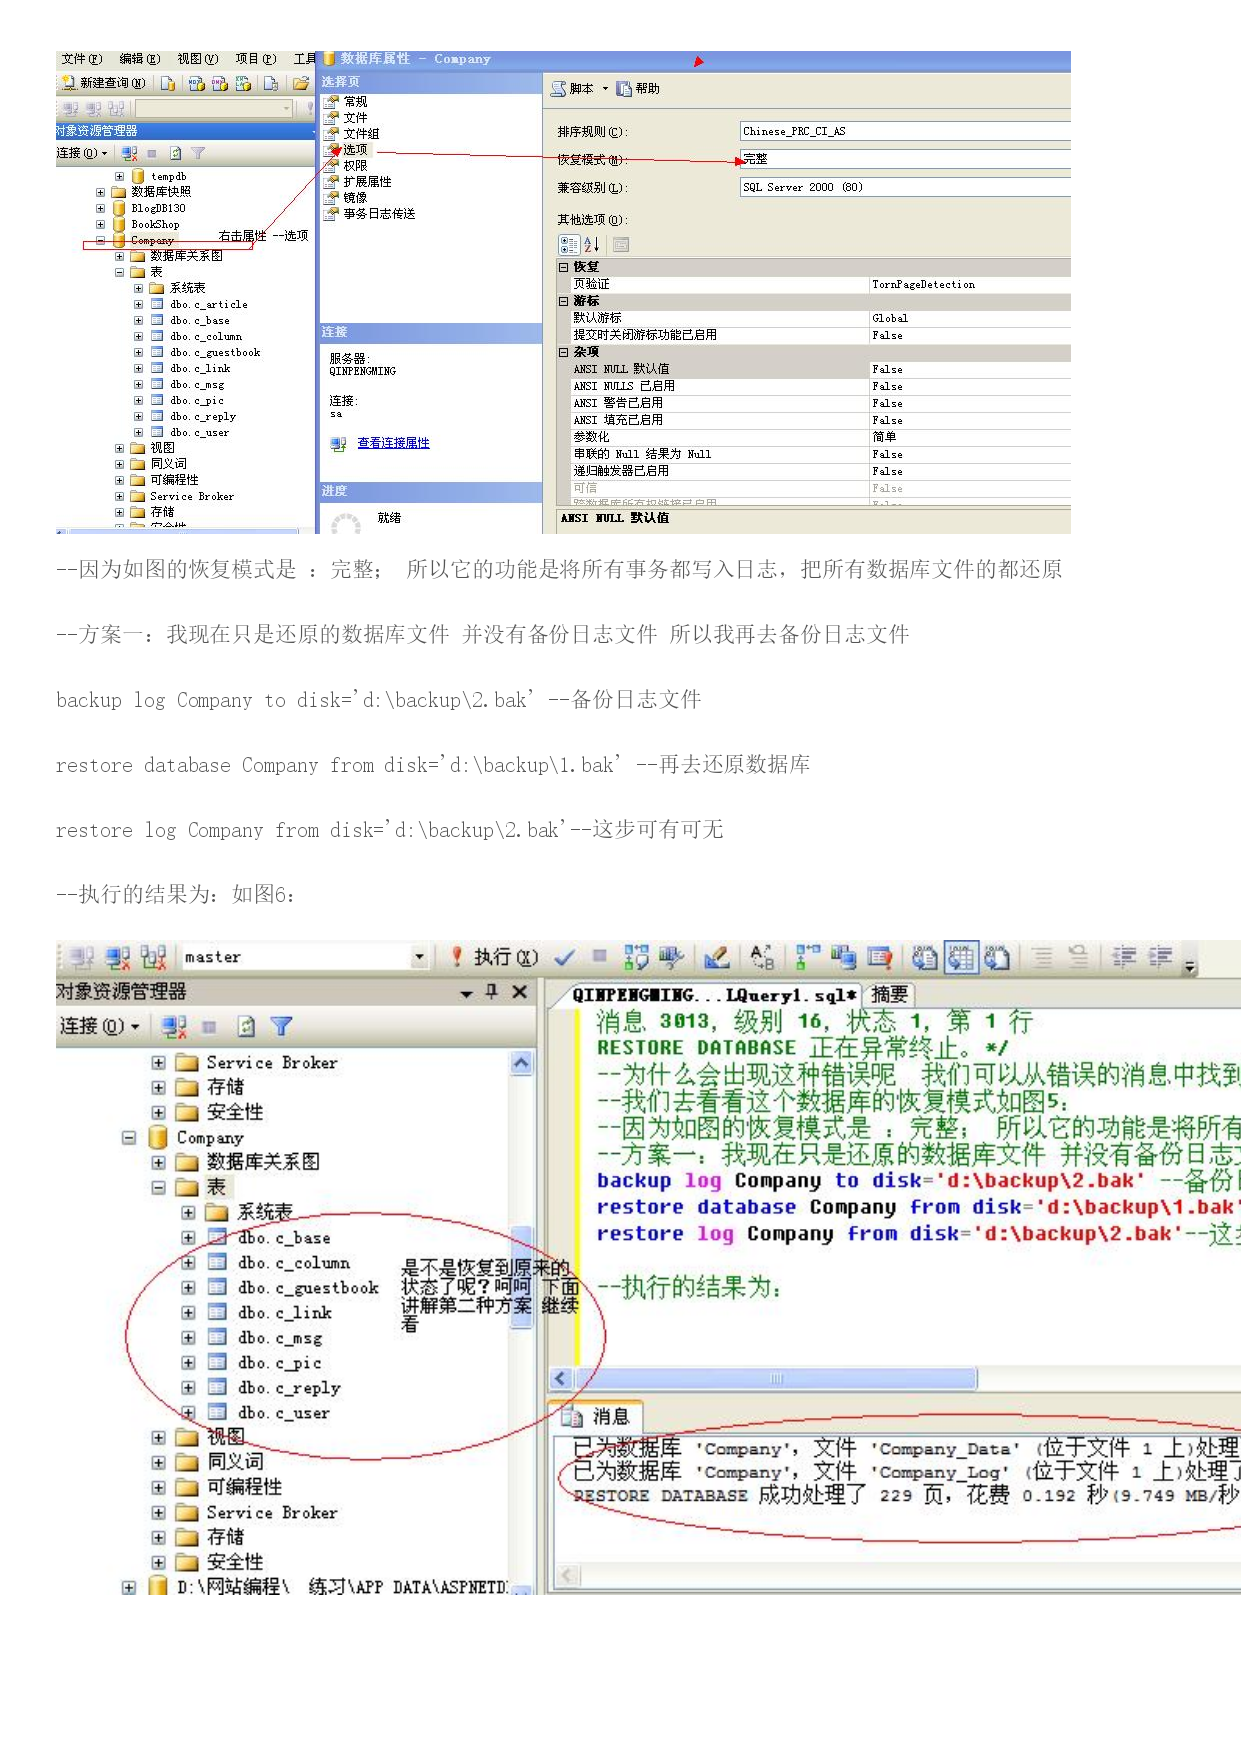Click the blue checkmark parse query icon
Viewport: 1241px width, 1754px height.
click(565, 958)
